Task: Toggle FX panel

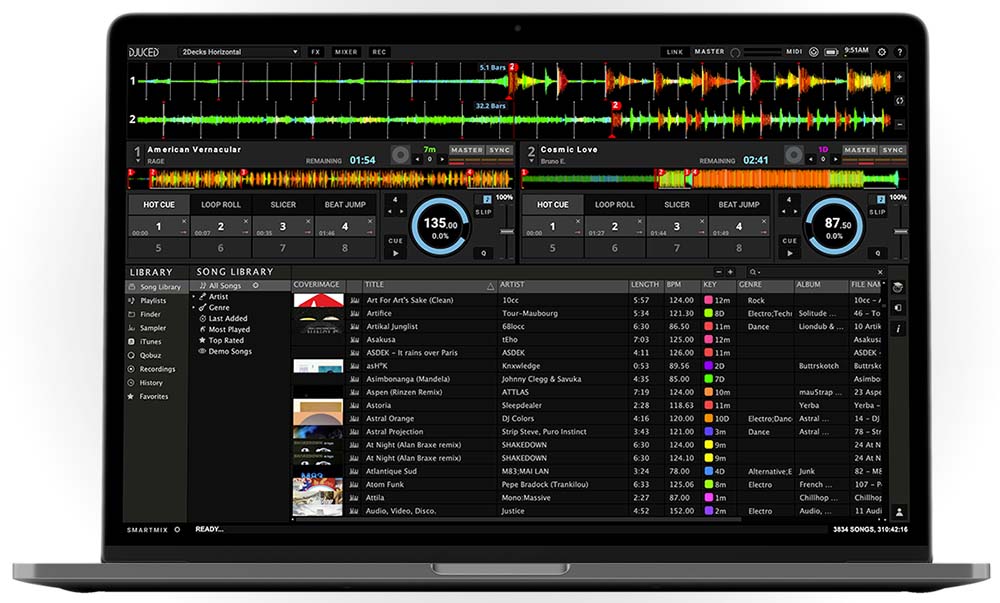Action: (316, 52)
